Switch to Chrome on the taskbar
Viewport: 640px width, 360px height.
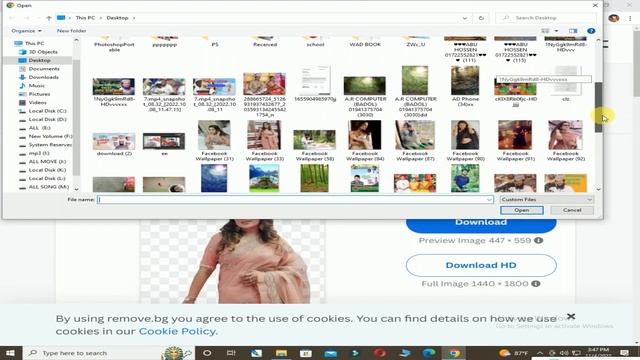pos(453,353)
